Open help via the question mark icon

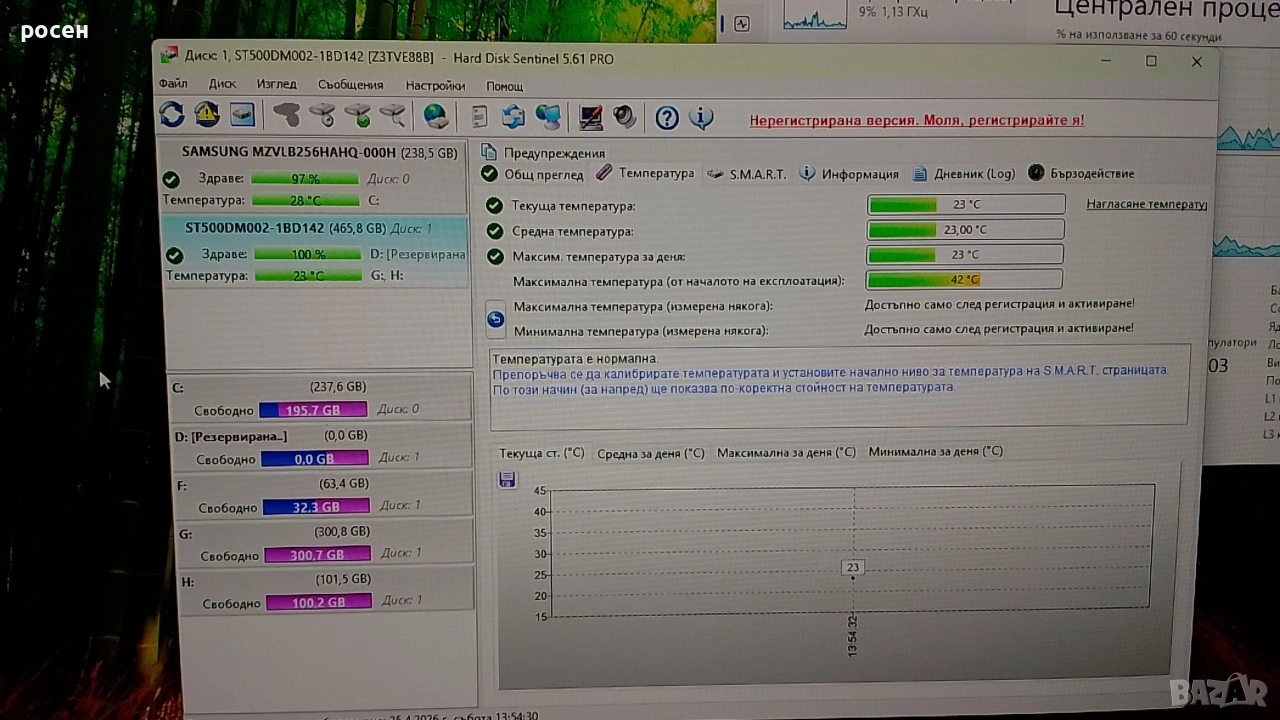(667, 119)
